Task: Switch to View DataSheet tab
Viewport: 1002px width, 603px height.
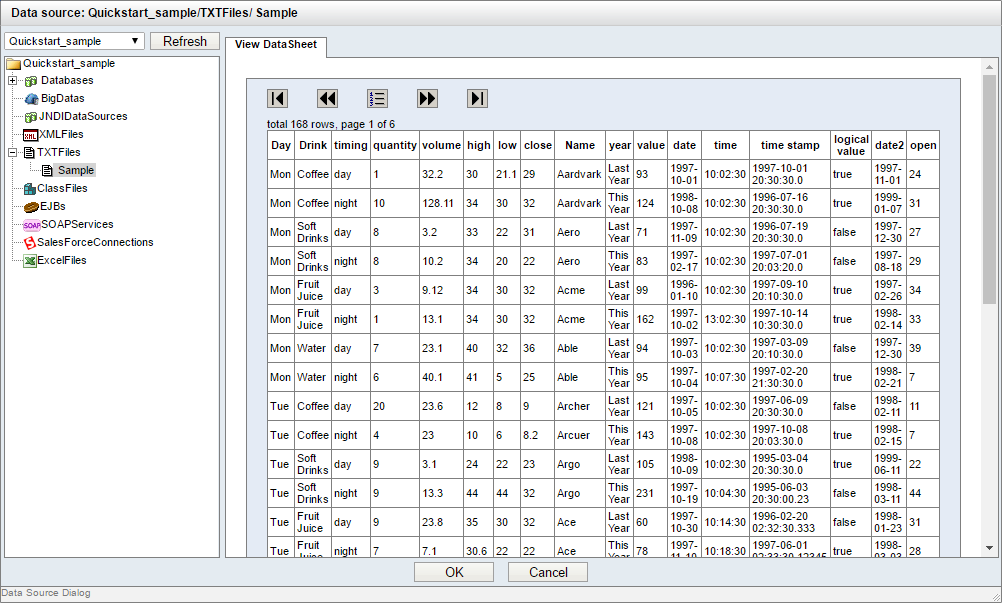Action: coord(276,45)
